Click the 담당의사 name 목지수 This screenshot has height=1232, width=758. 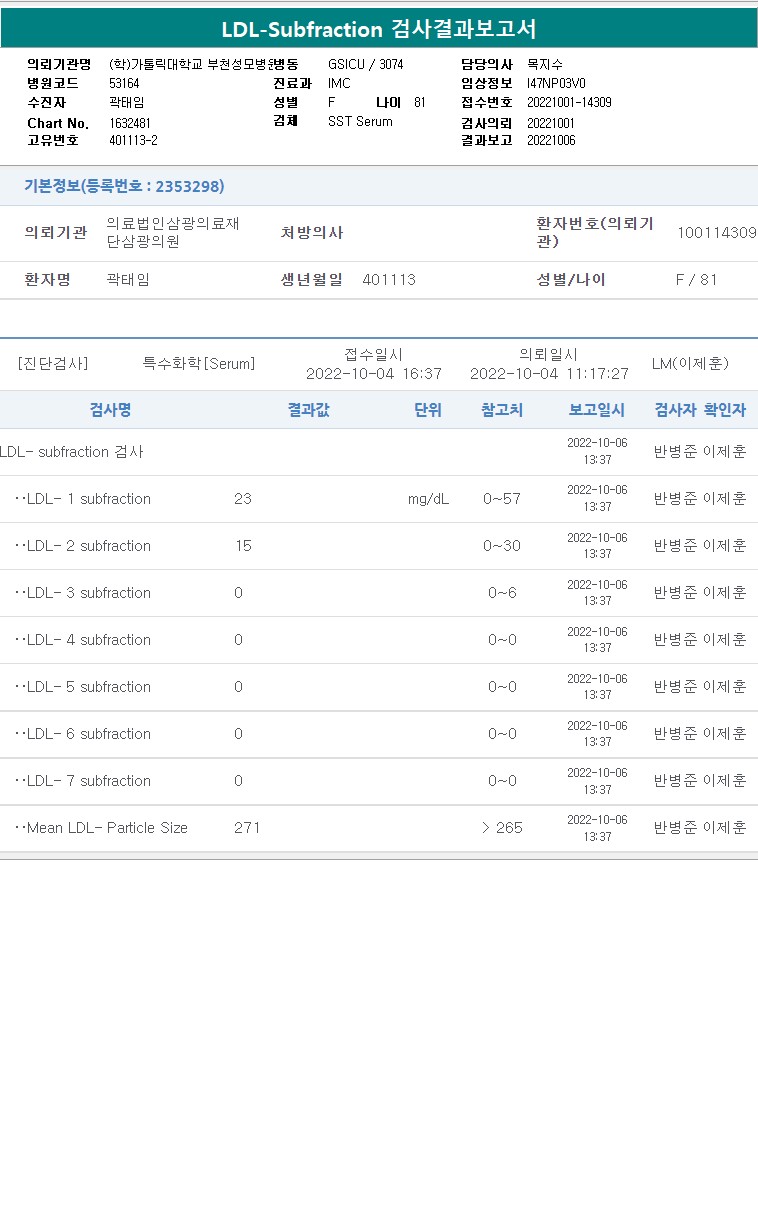pyautogui.click(x=545, y=64)
